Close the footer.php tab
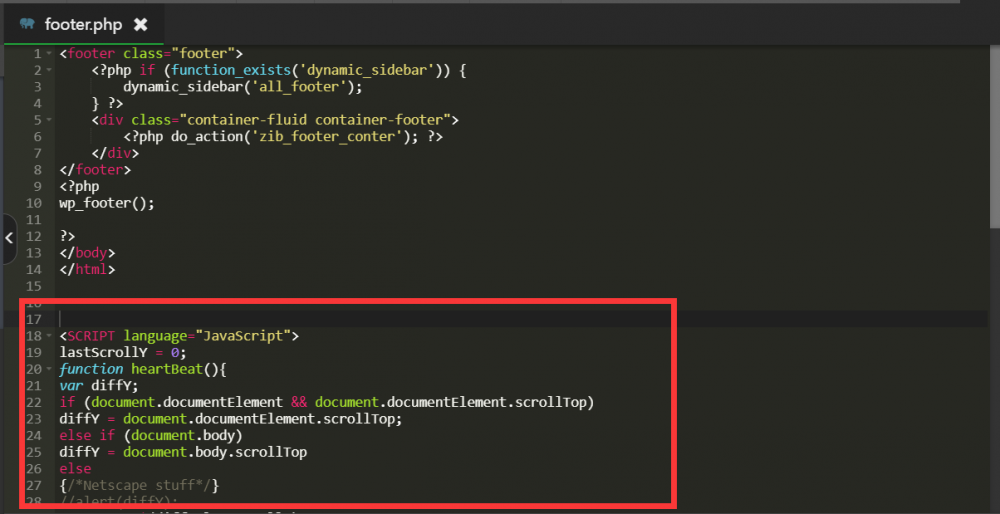The image size is (1000, 514). (141, 24)
